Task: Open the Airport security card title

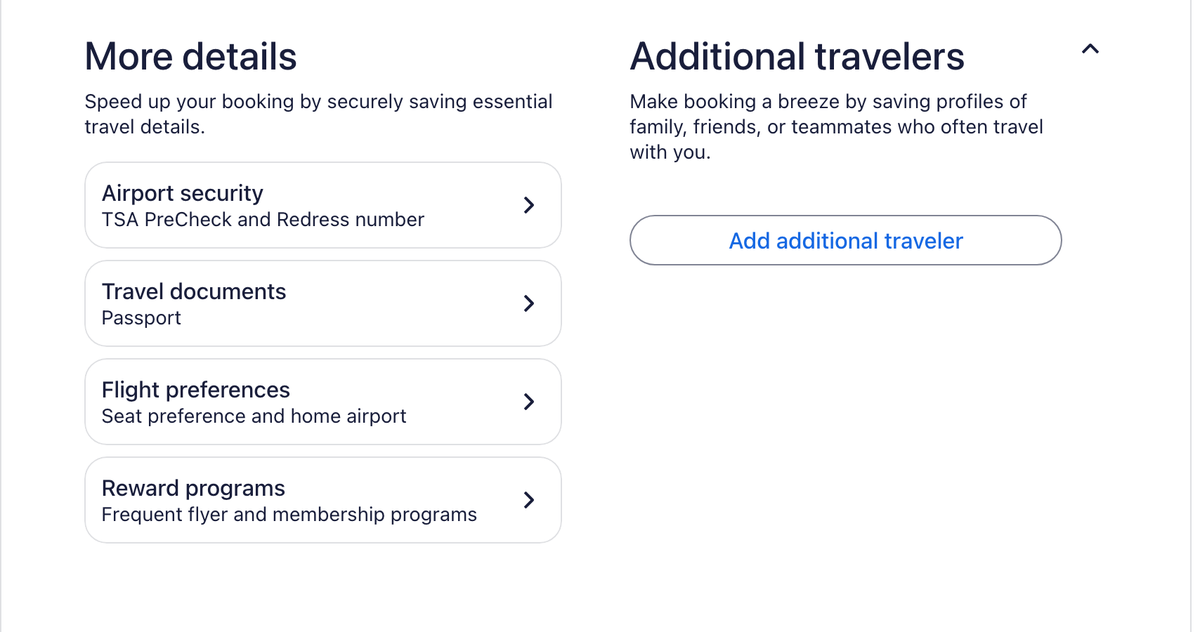Action: click(182, 193)
